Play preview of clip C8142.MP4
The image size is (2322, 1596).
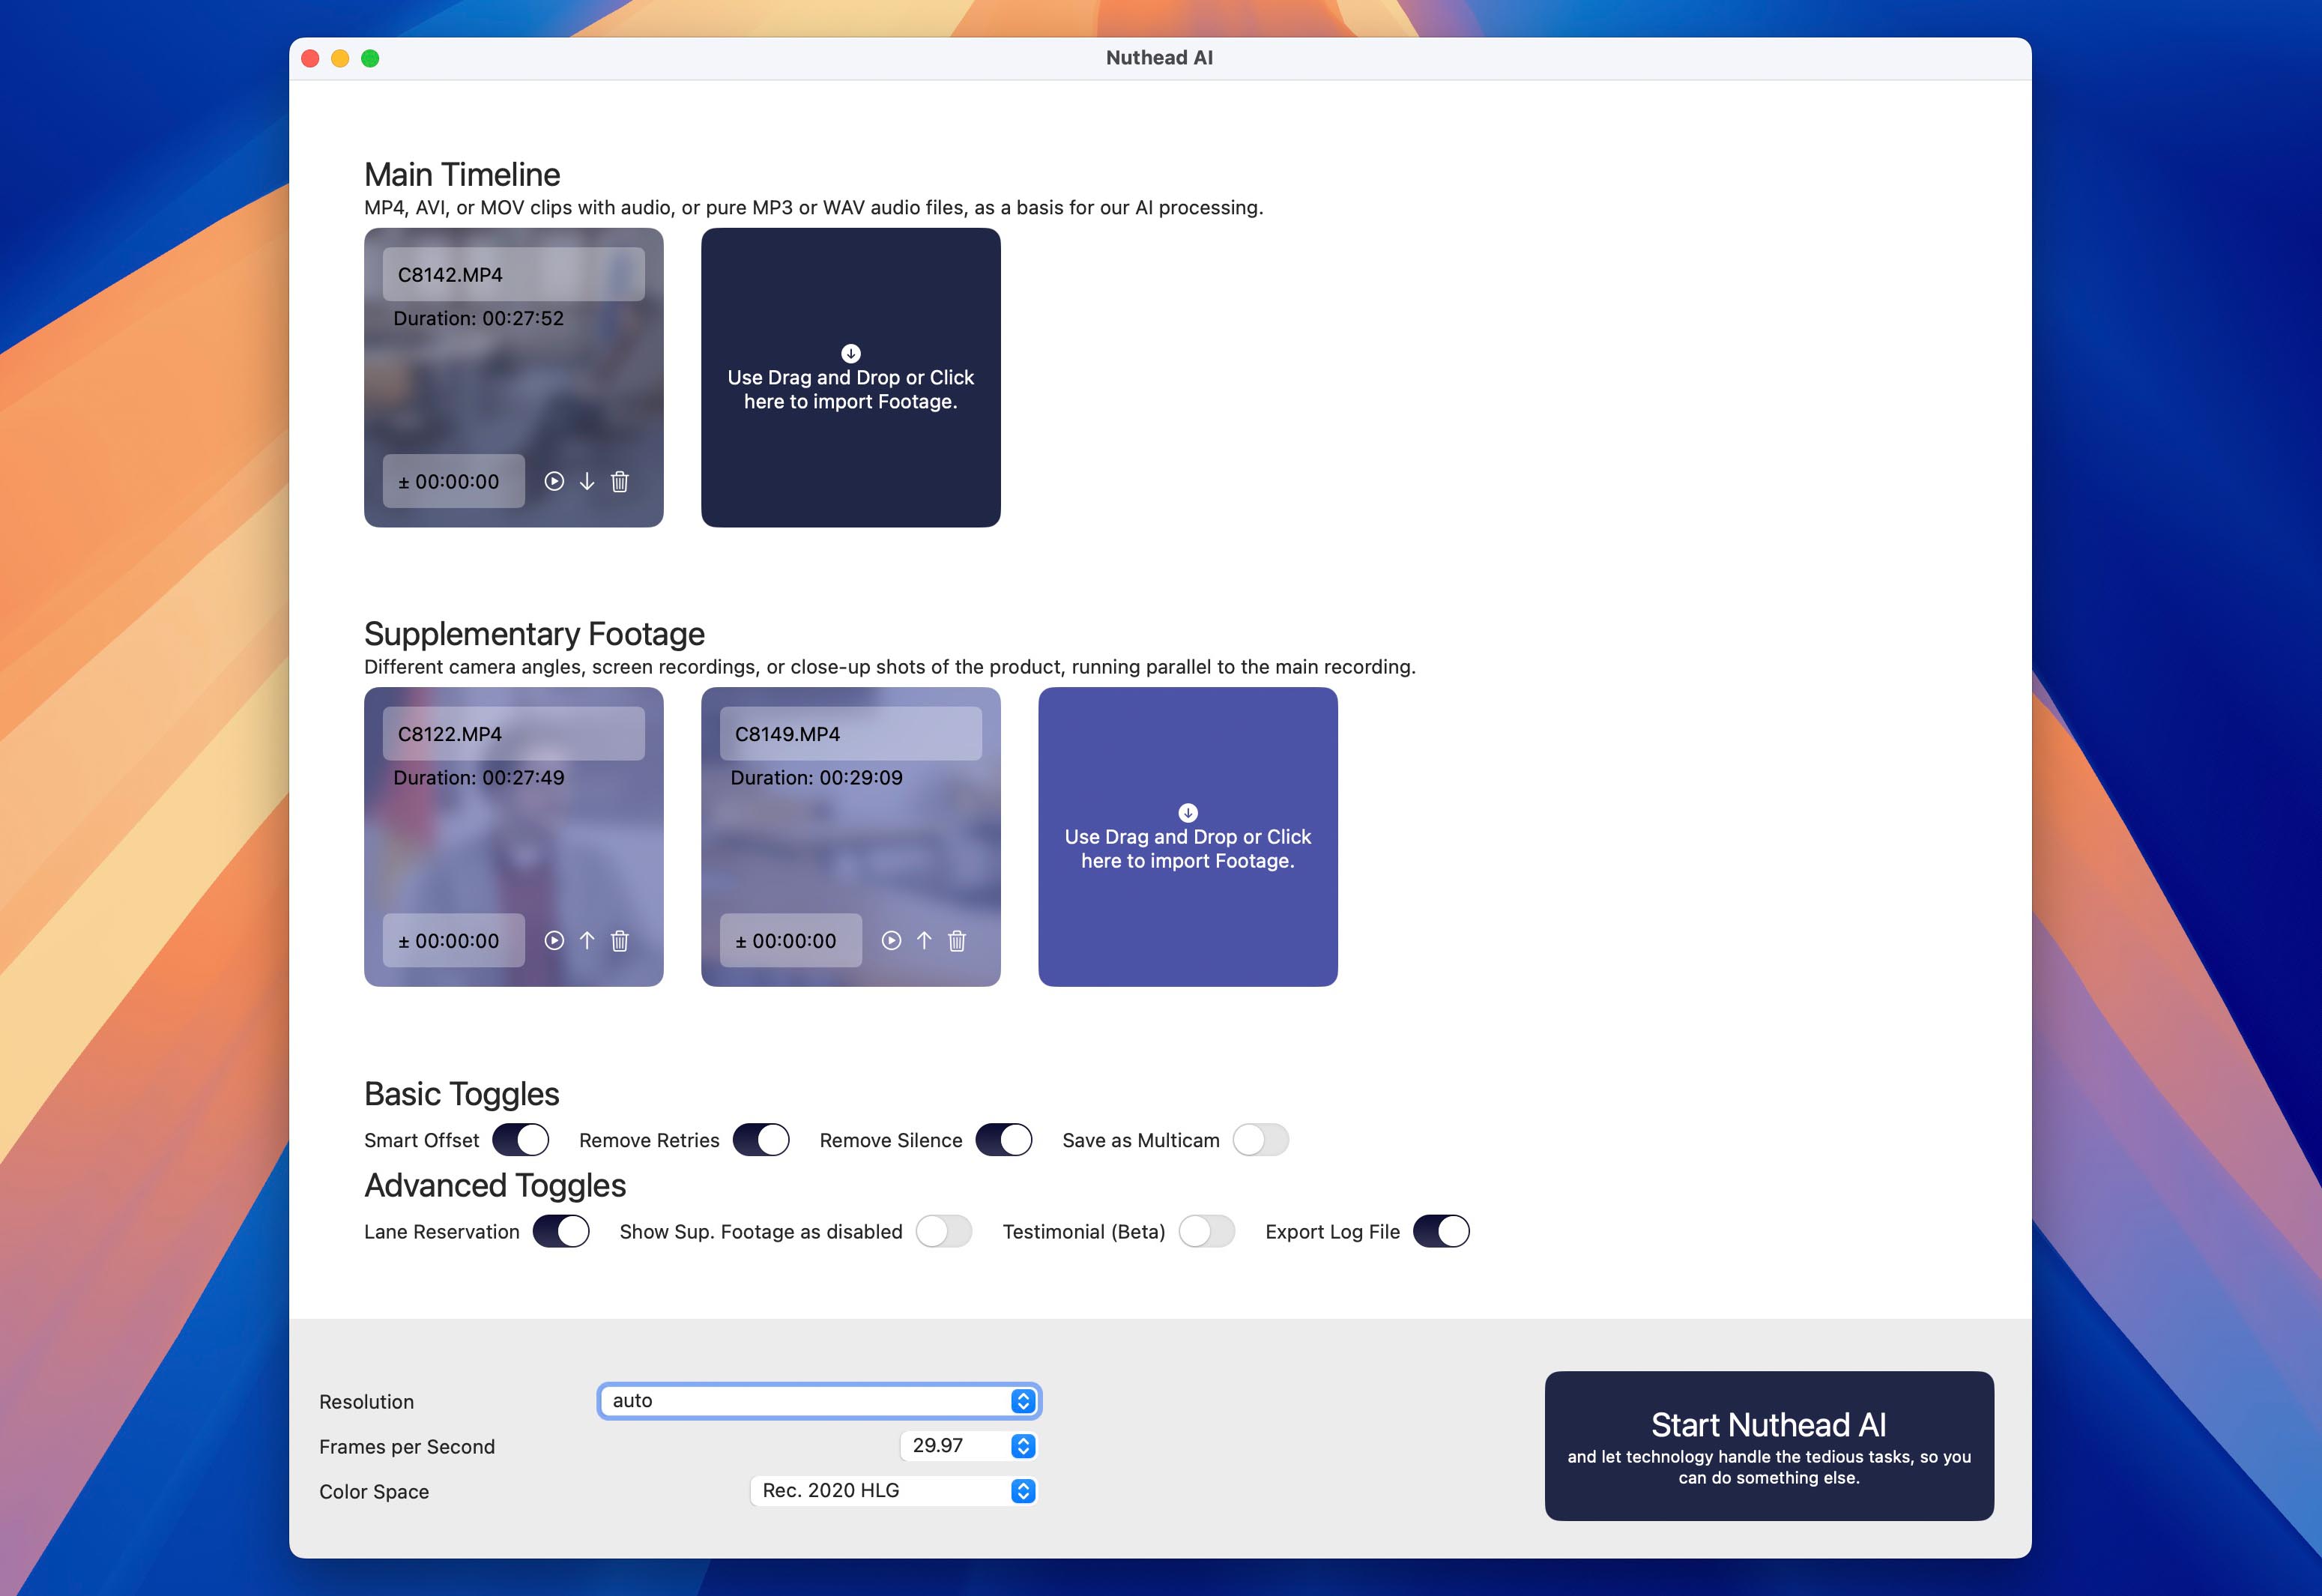554,481
